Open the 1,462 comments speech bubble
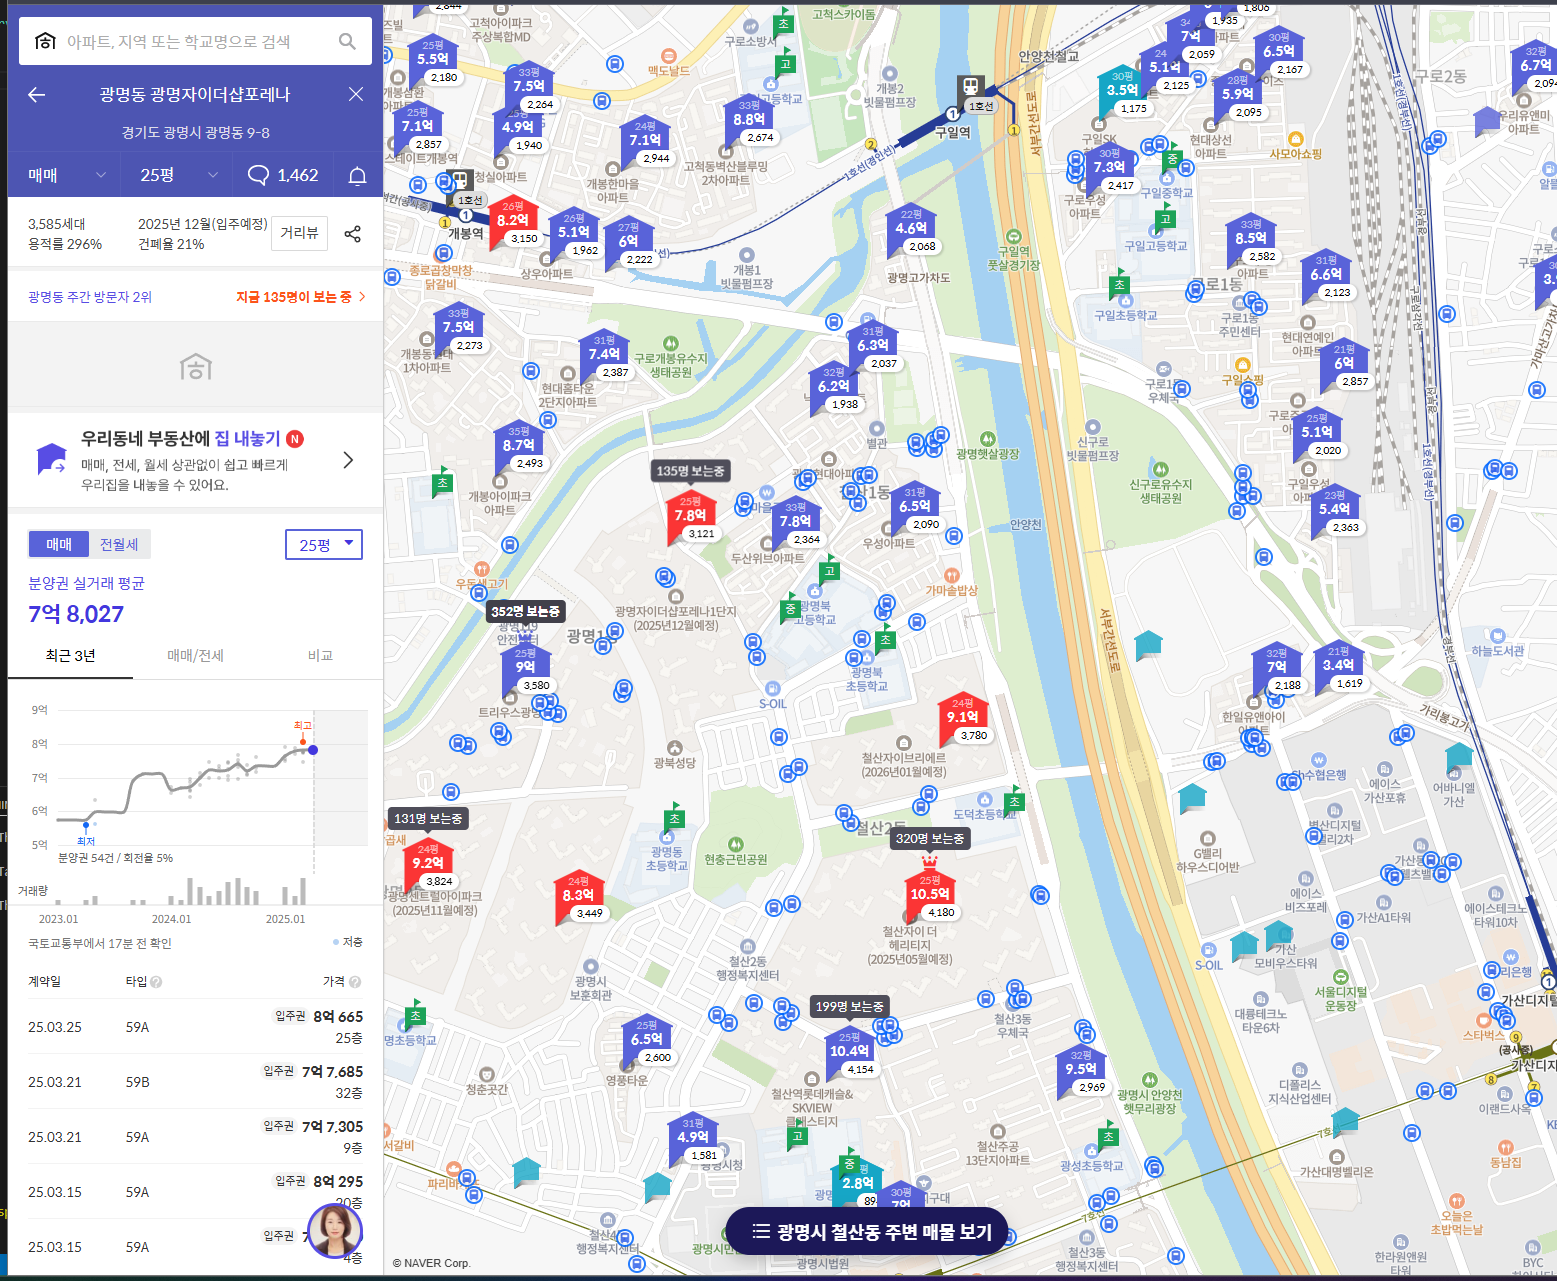 (283, 175)
